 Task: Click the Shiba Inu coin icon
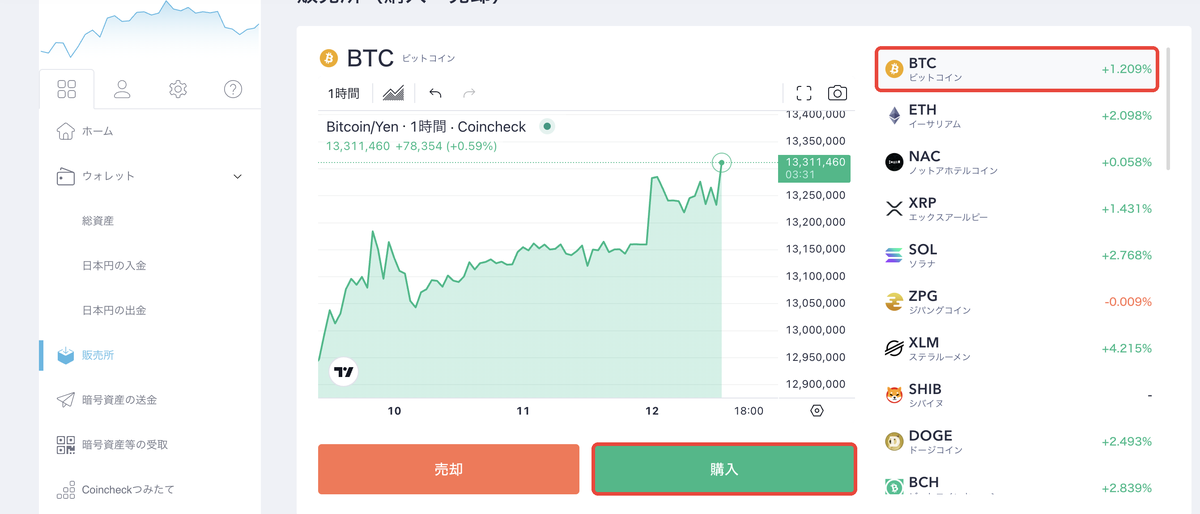click(894, 395)
